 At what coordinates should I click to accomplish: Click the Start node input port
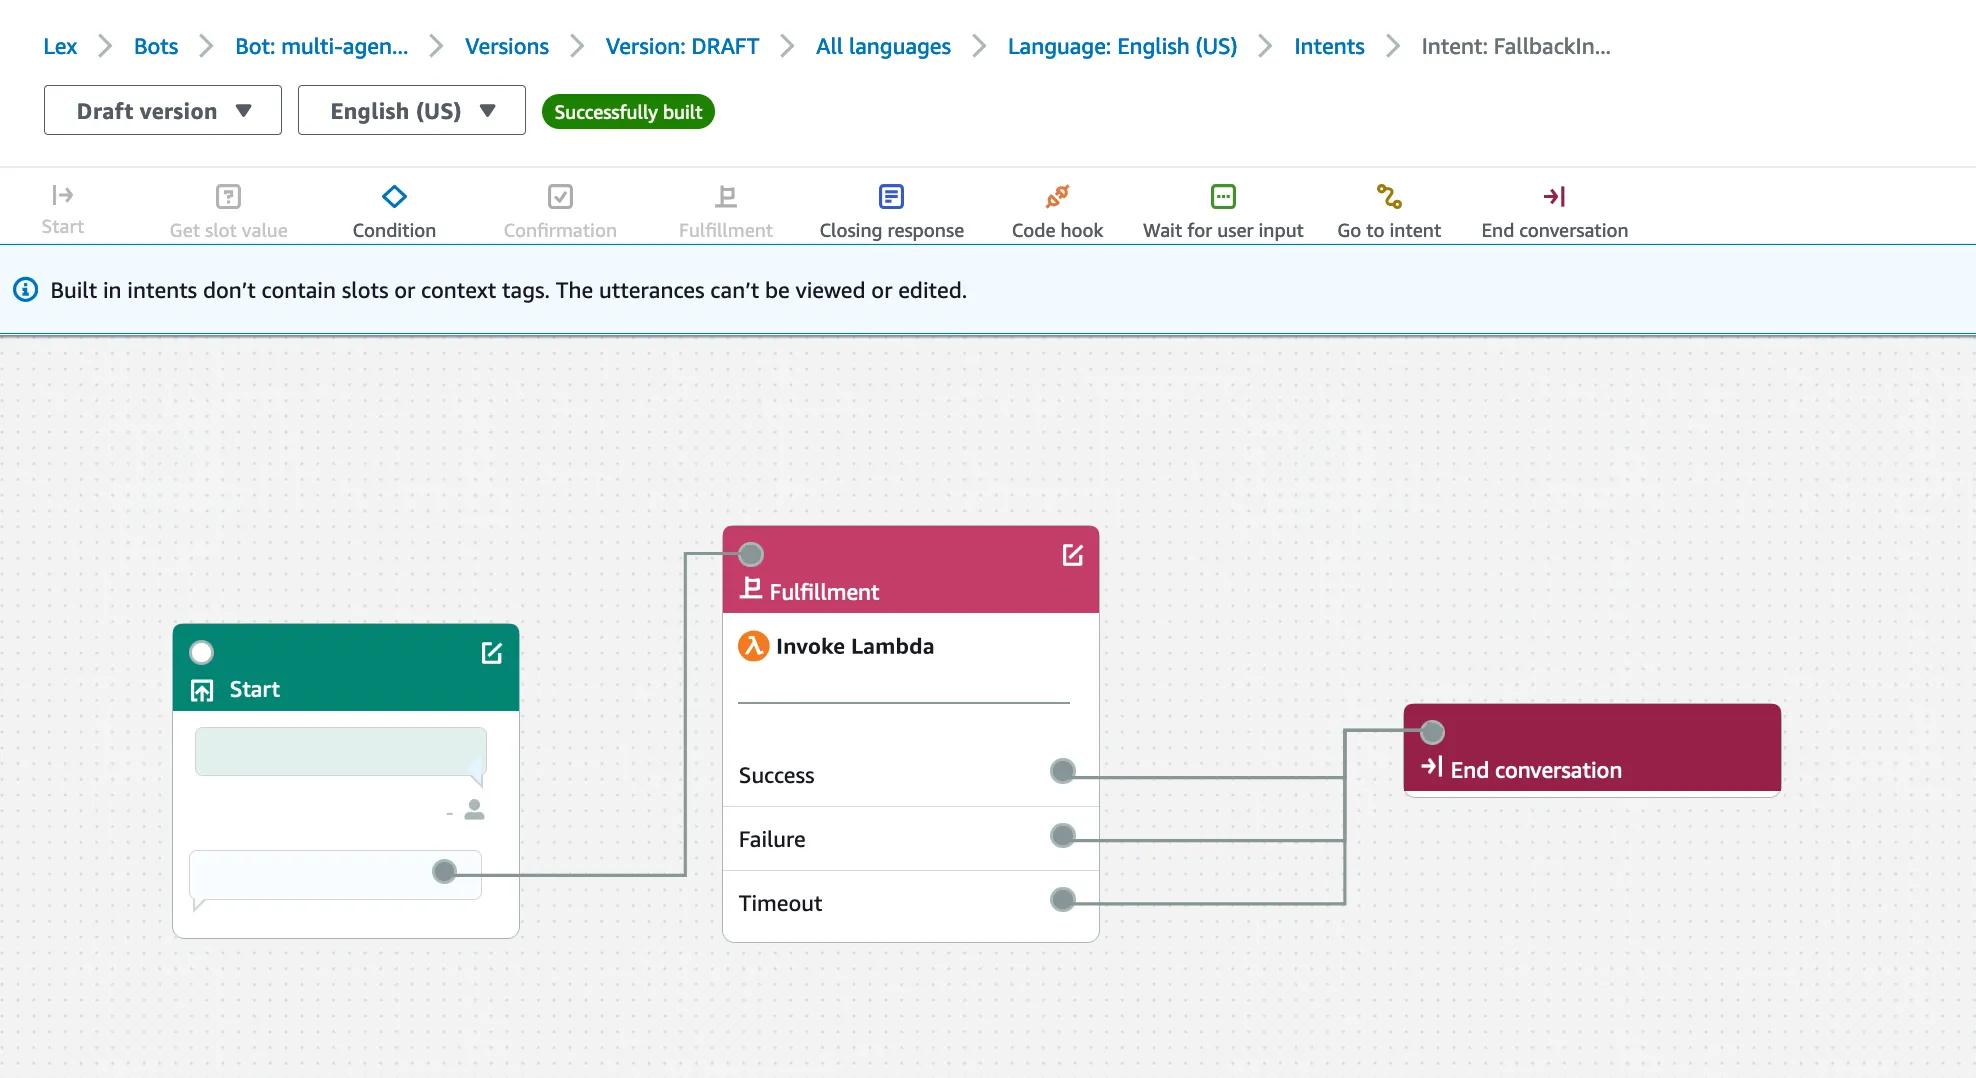[201, 653]
